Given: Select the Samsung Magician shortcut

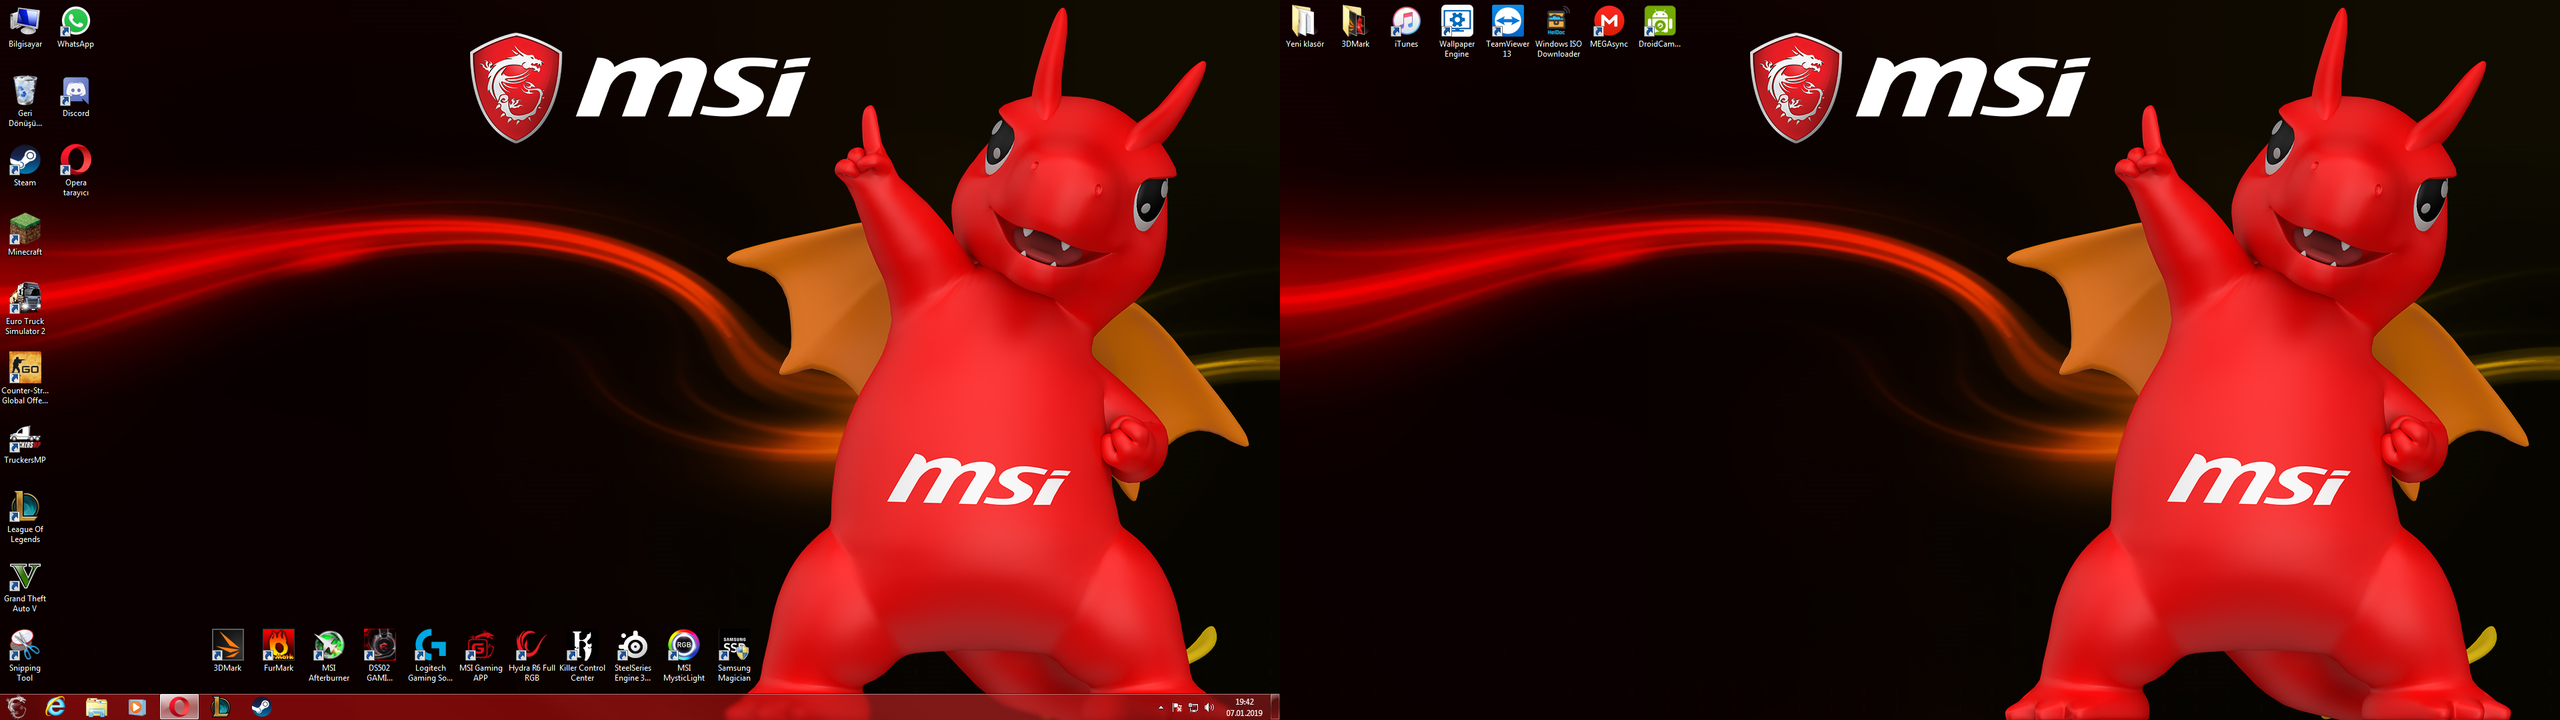Looking at the screenshot, I should coord(734,655).
